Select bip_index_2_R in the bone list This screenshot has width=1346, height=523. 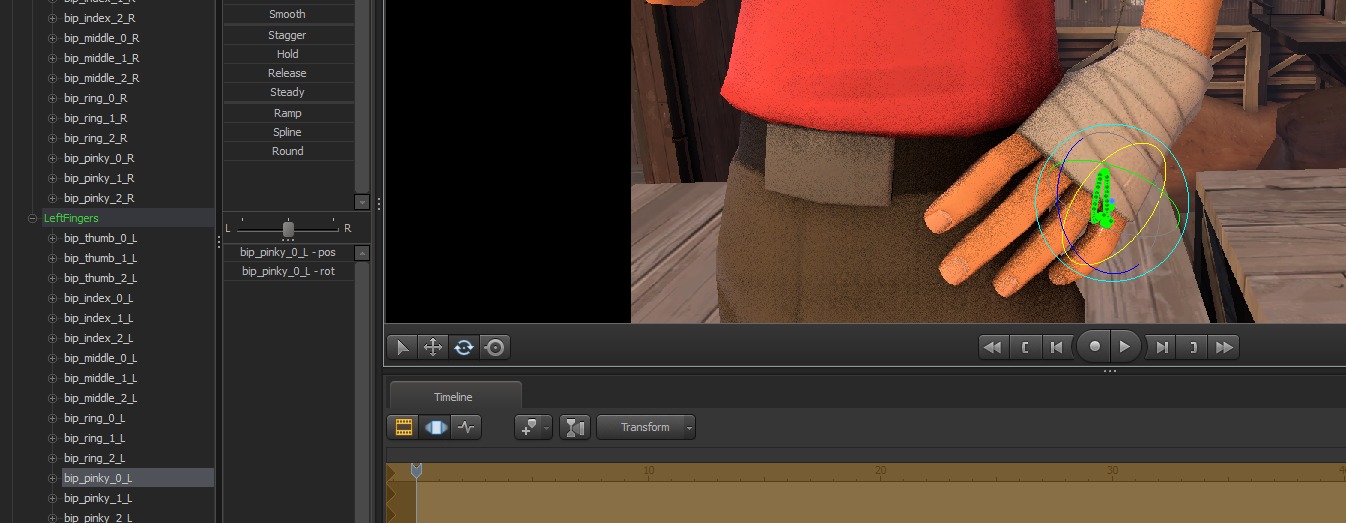(x=100, y=18)
